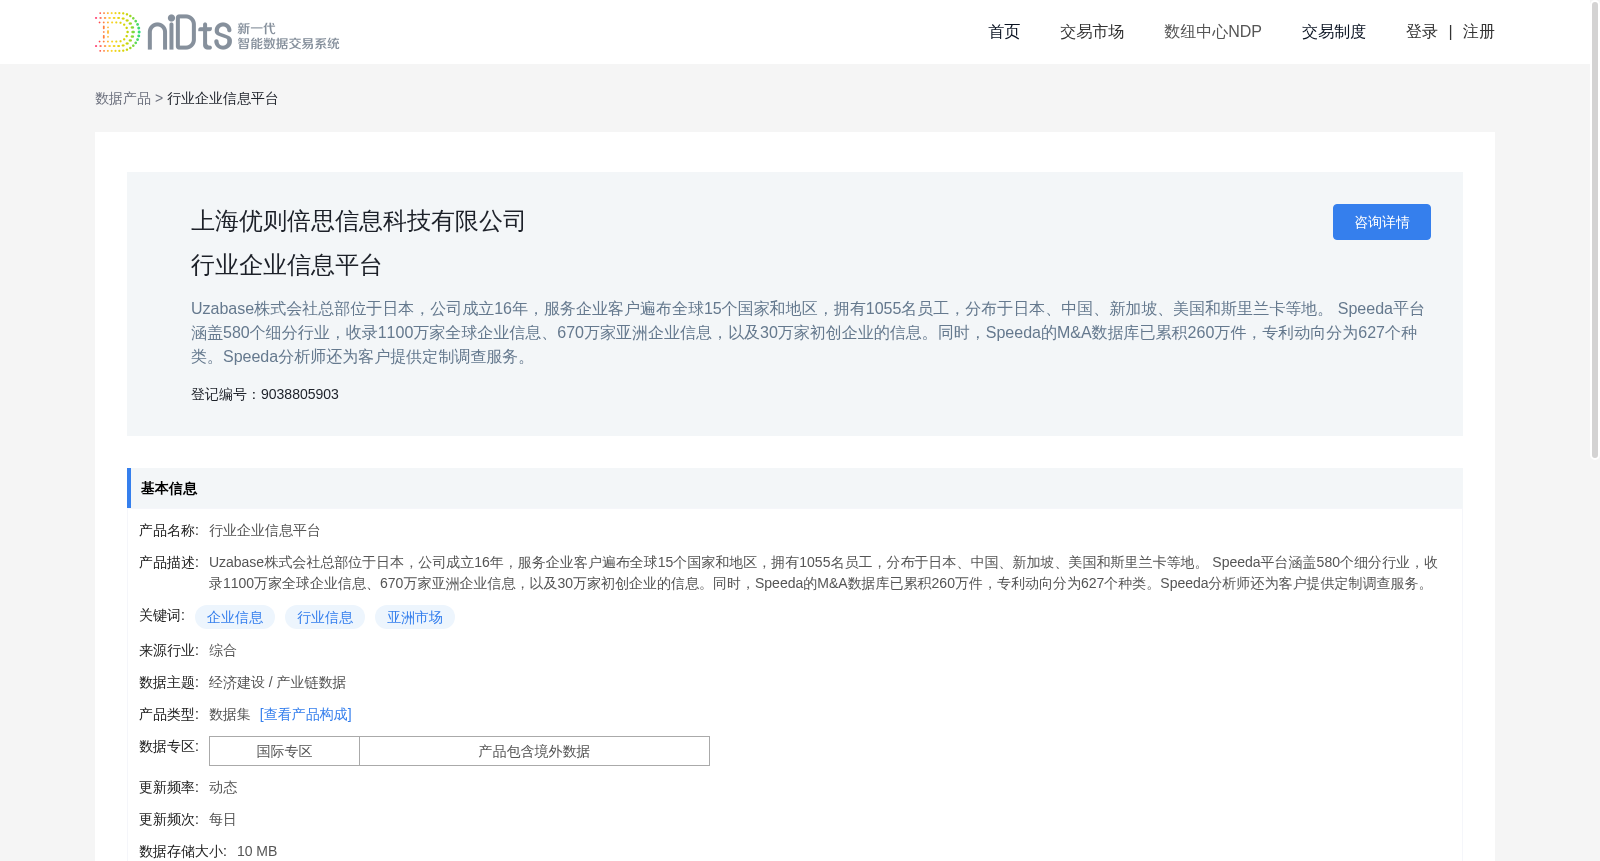Select 亚洲市场 keyword tag
The width and height of the screenshot is (1600, 861).
[x=415, y=617]
